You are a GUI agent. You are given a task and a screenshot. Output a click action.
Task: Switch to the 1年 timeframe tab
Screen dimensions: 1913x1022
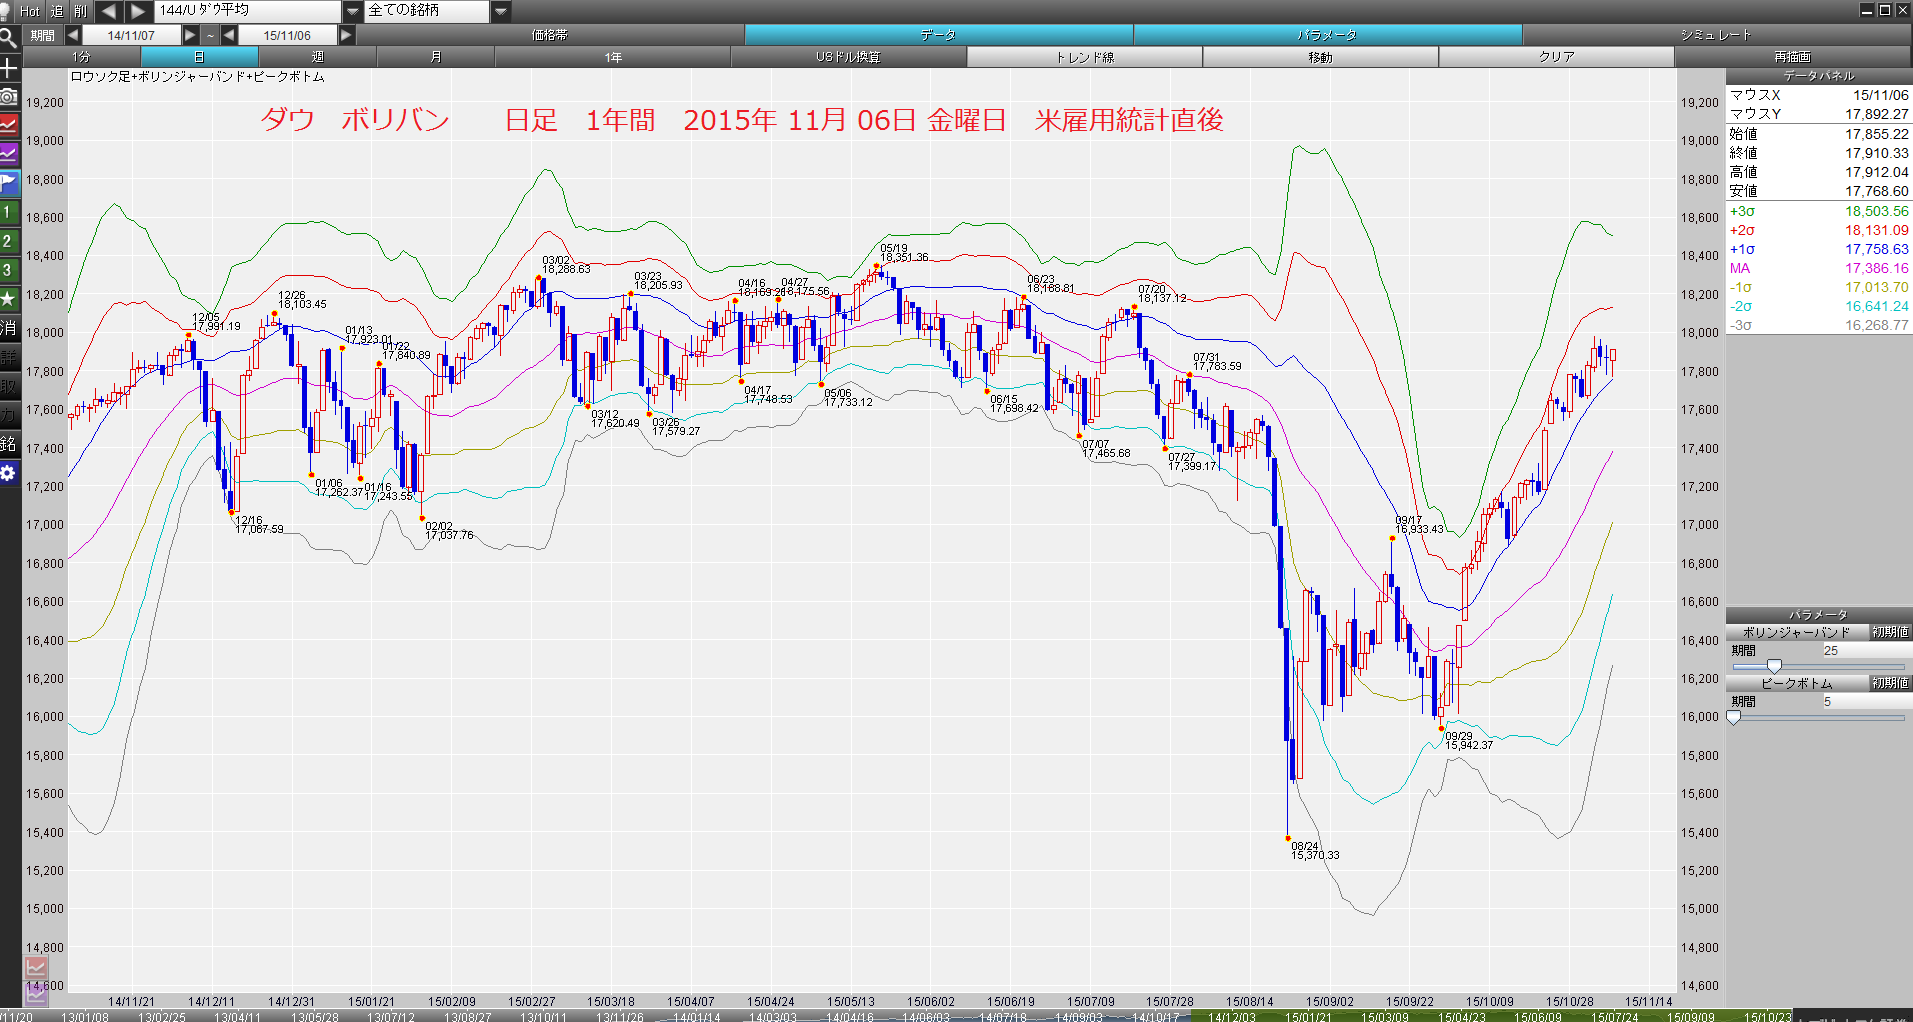613,57
